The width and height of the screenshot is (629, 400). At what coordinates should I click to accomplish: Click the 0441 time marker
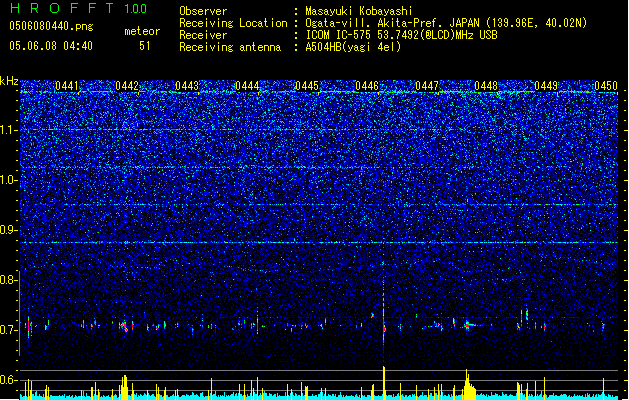click(67, 86)
